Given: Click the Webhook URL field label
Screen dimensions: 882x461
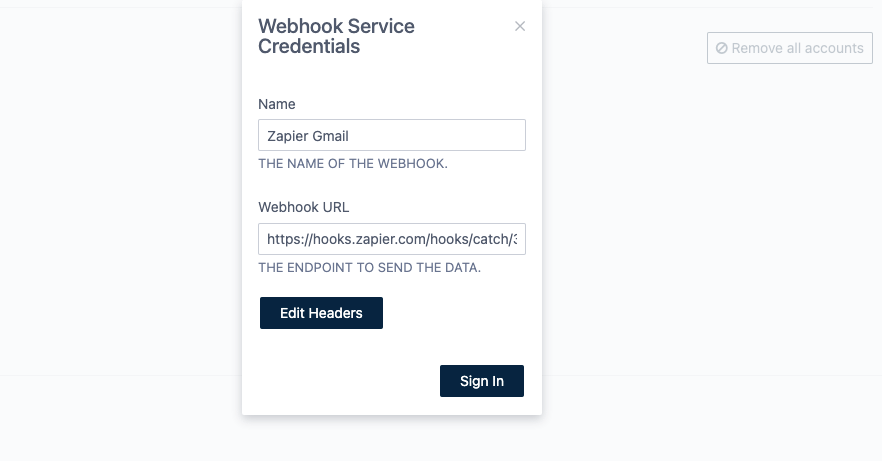Looking at the screenshot, I should click(304, 207).
